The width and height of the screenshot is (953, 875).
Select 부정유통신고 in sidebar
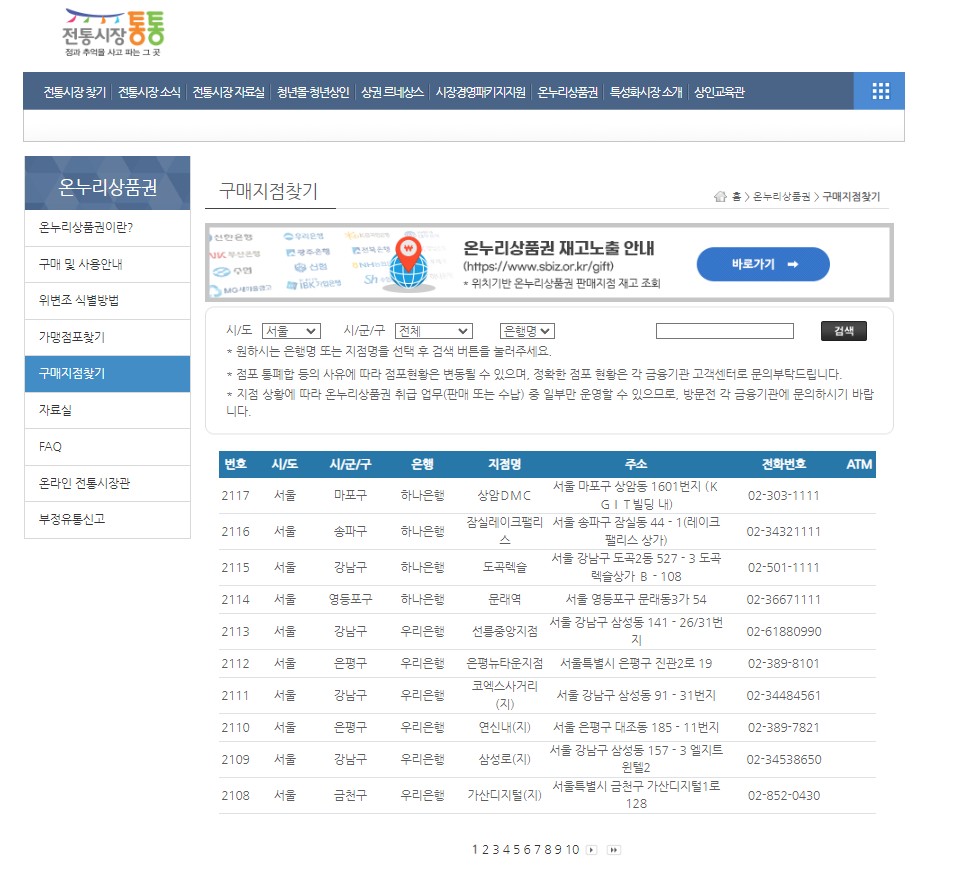pyautogui.click(x=108, y=520)
